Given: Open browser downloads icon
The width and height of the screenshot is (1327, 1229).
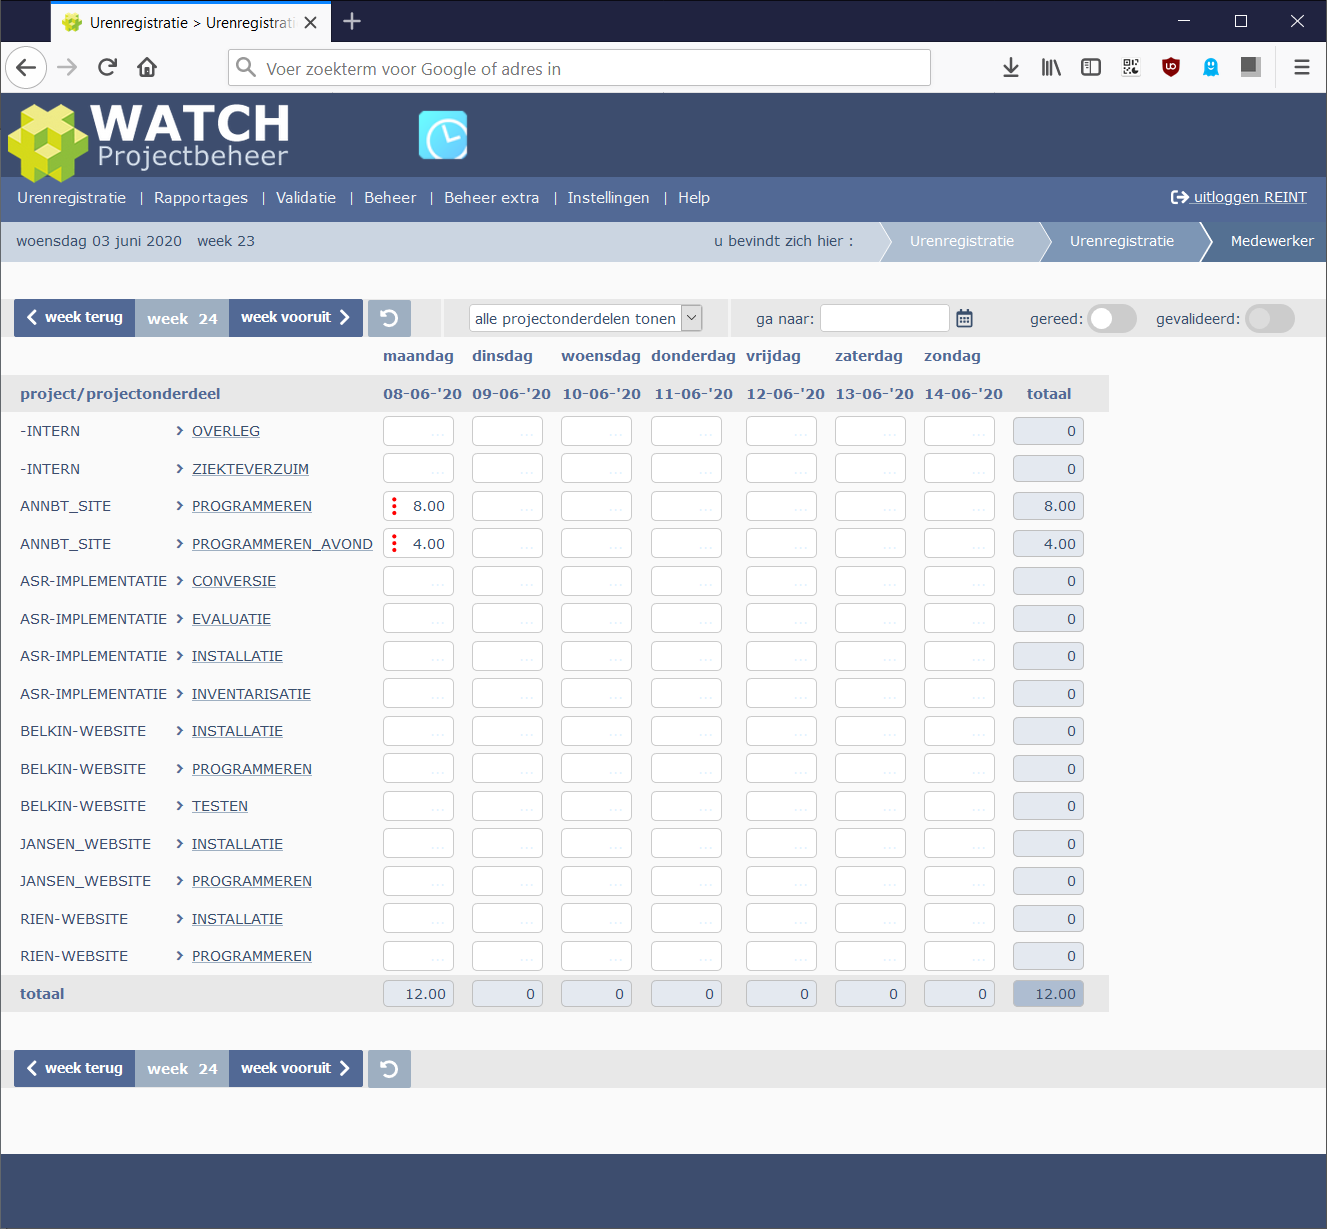Looking at the screenshot, I should click(x=1011, y=67).
